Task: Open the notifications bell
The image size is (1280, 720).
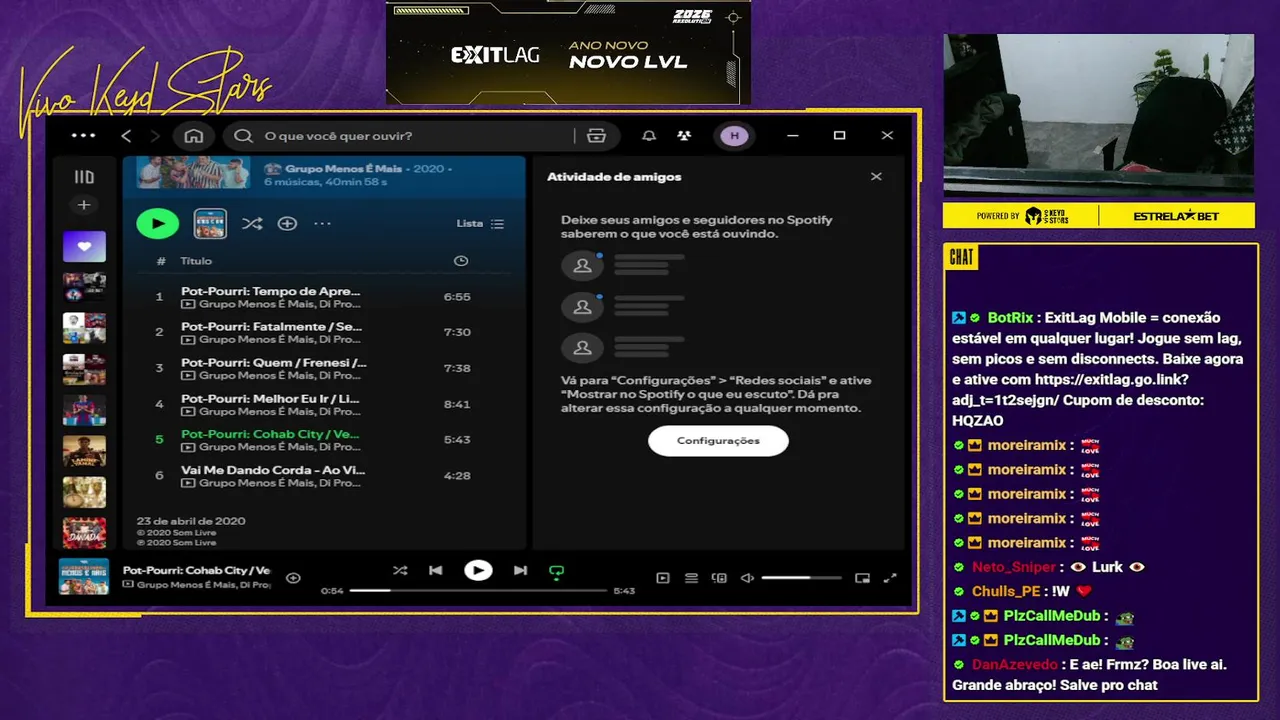Action: 649,136
